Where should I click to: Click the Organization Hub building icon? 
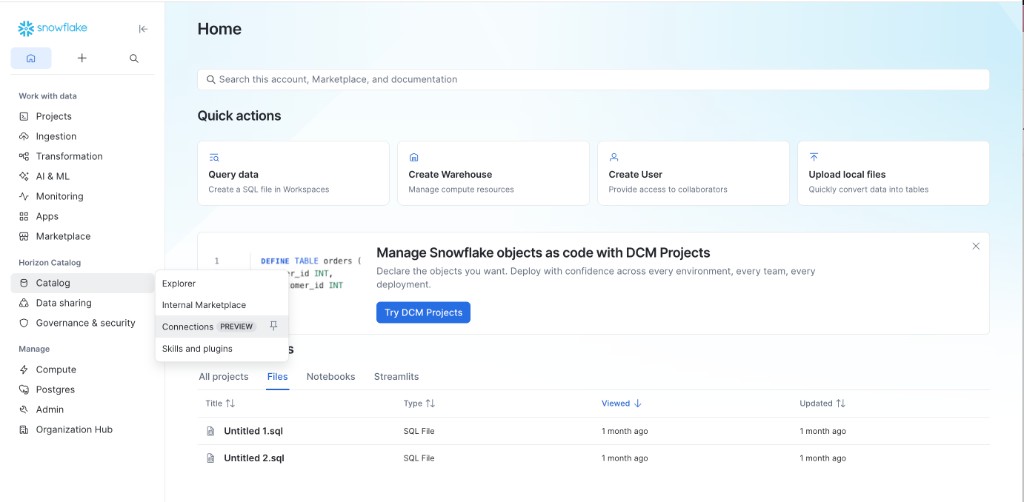point(24,430)
